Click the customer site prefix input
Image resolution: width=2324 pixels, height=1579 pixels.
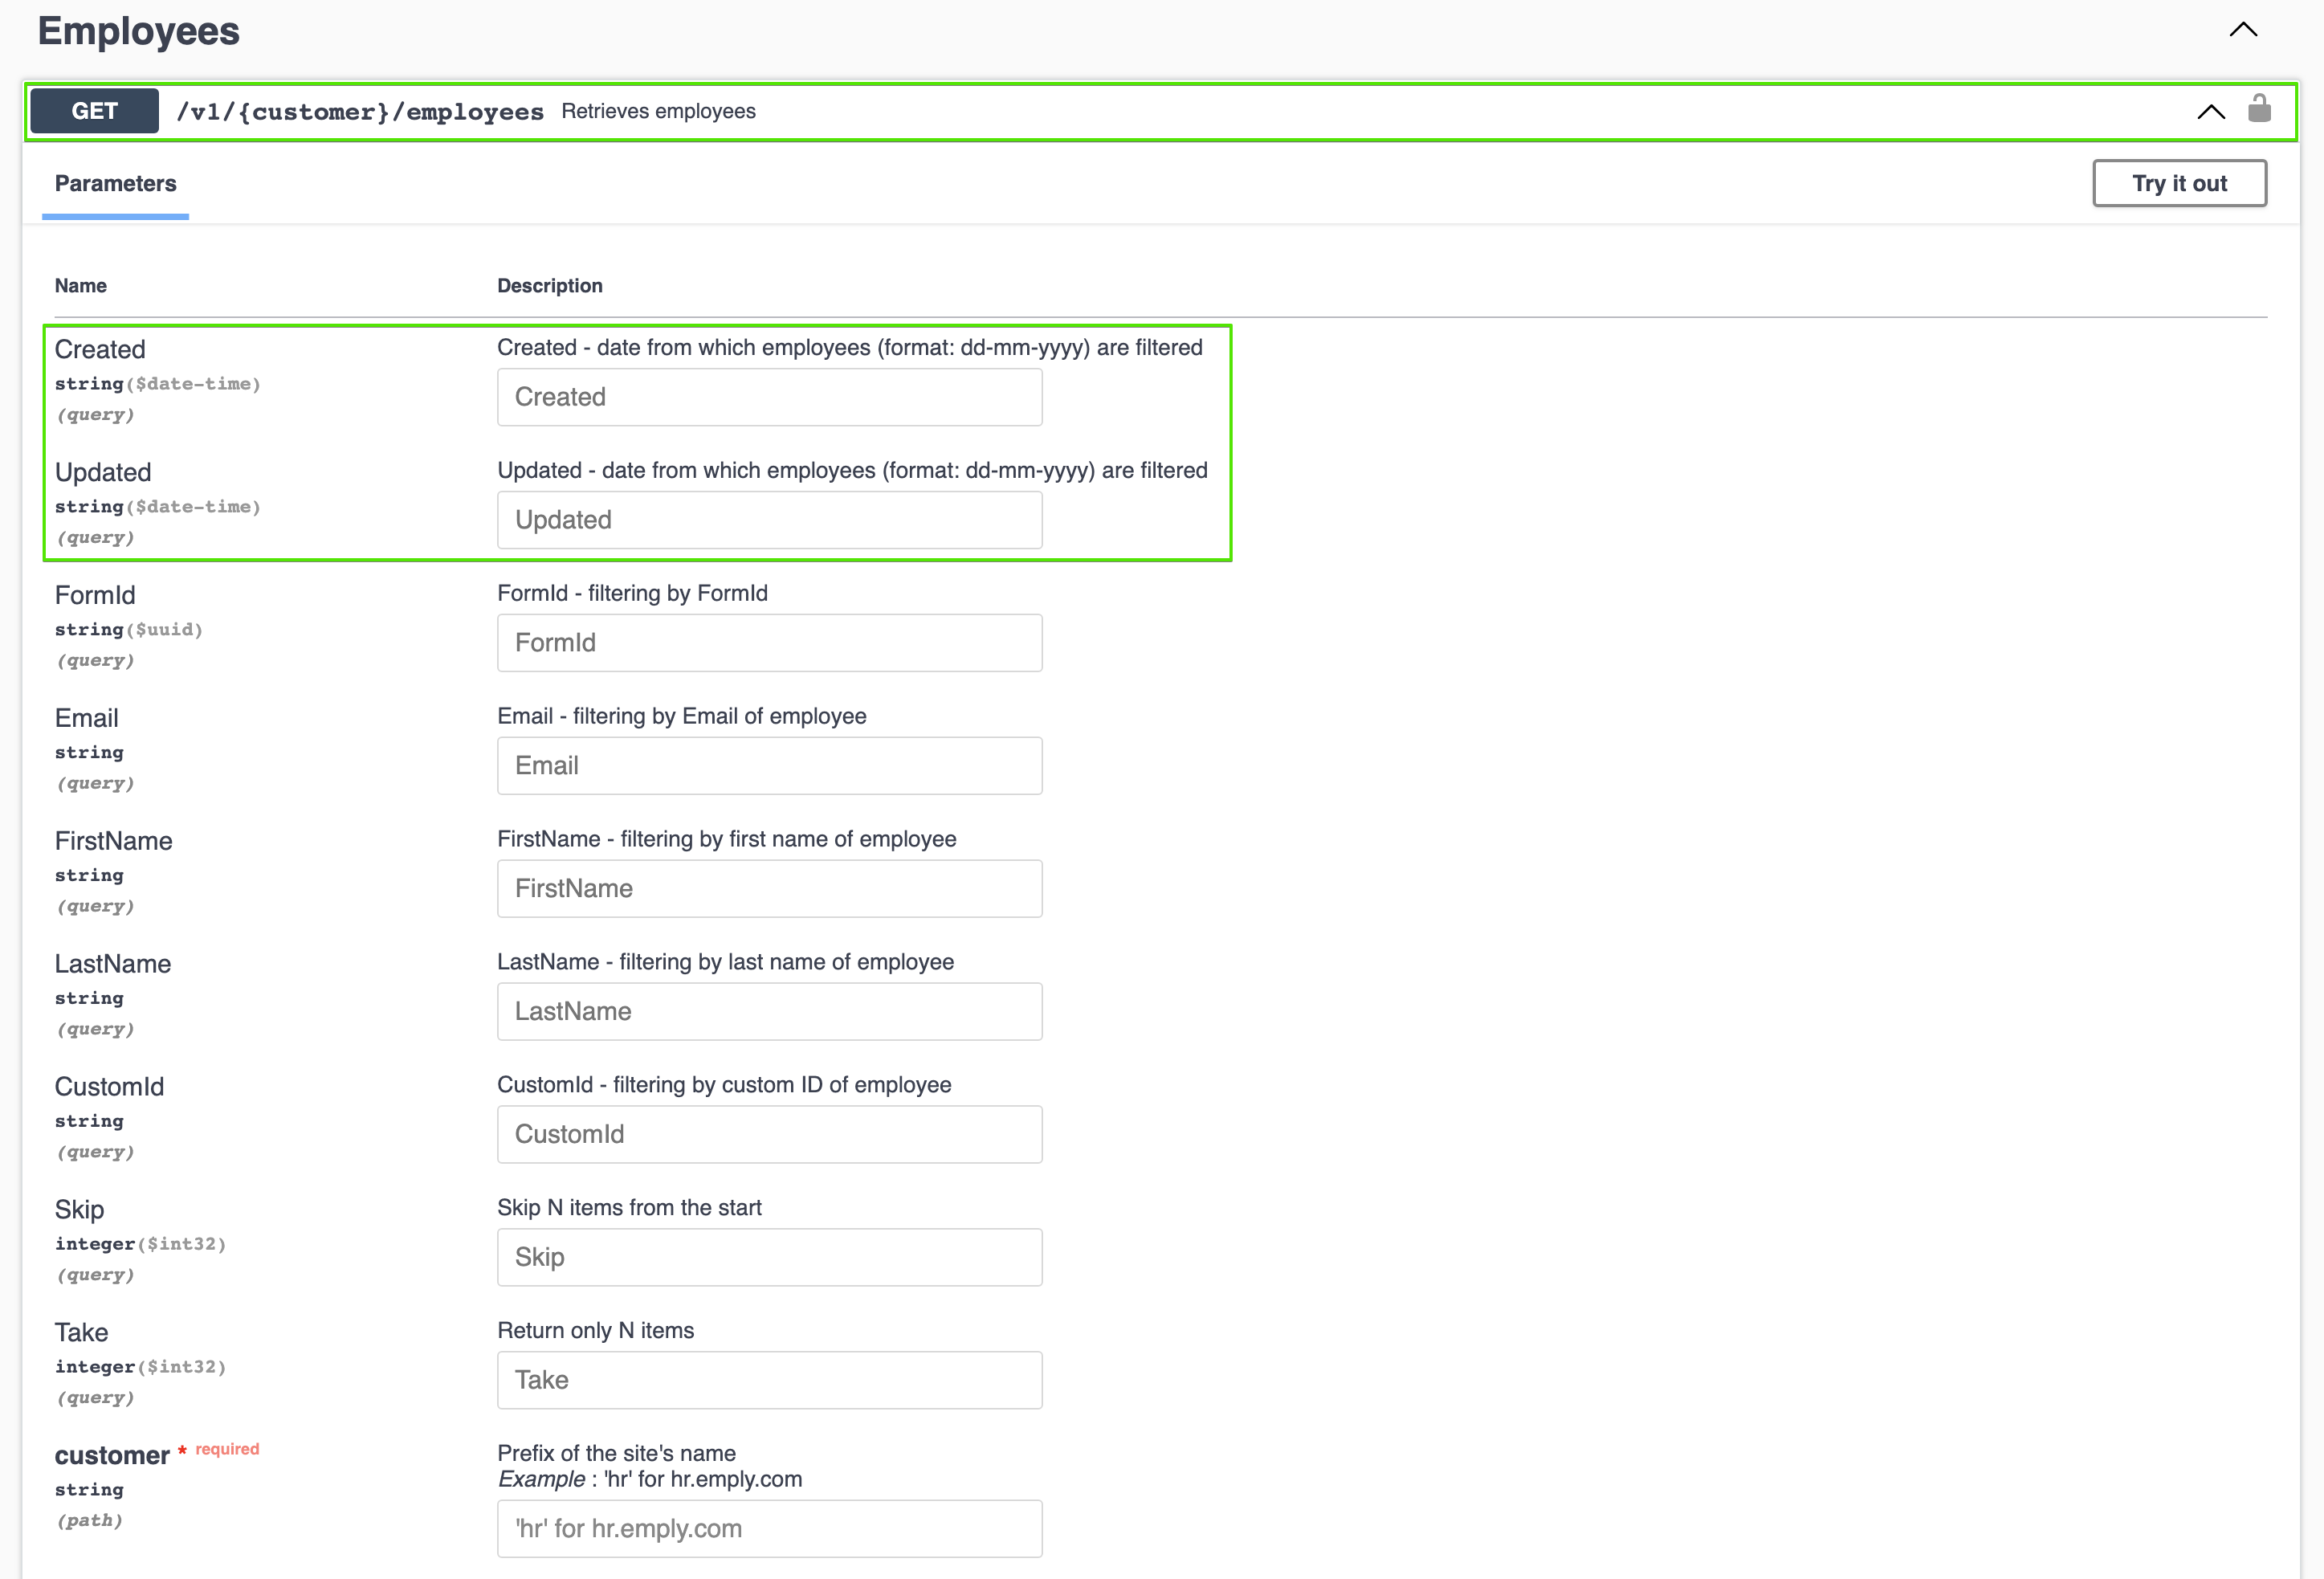point(769,1529)
